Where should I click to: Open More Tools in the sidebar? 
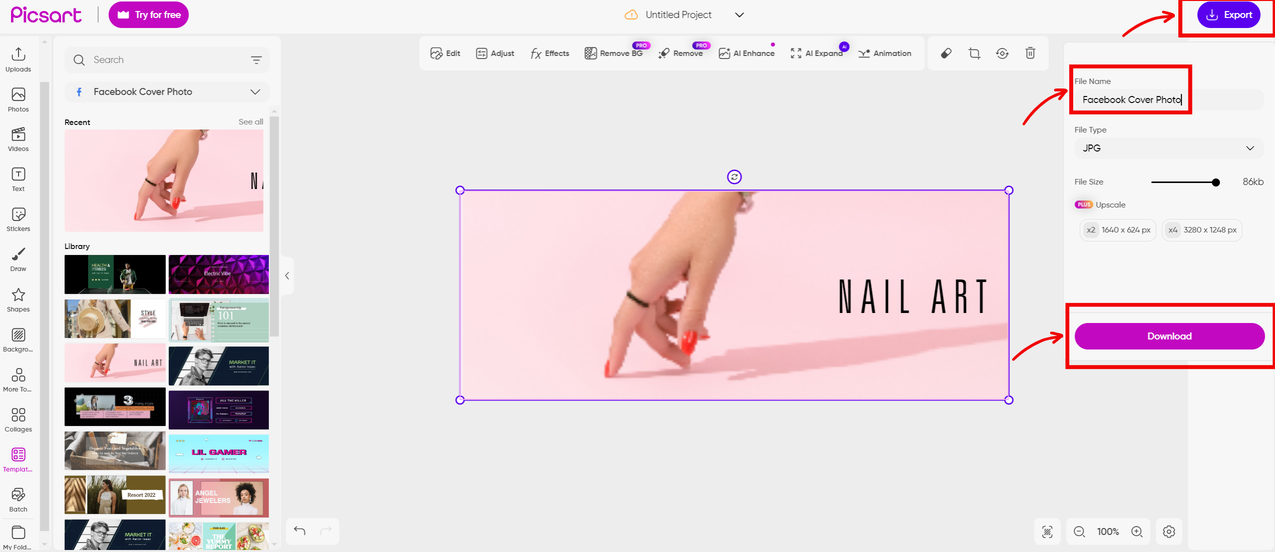click(x=18, y=379)
